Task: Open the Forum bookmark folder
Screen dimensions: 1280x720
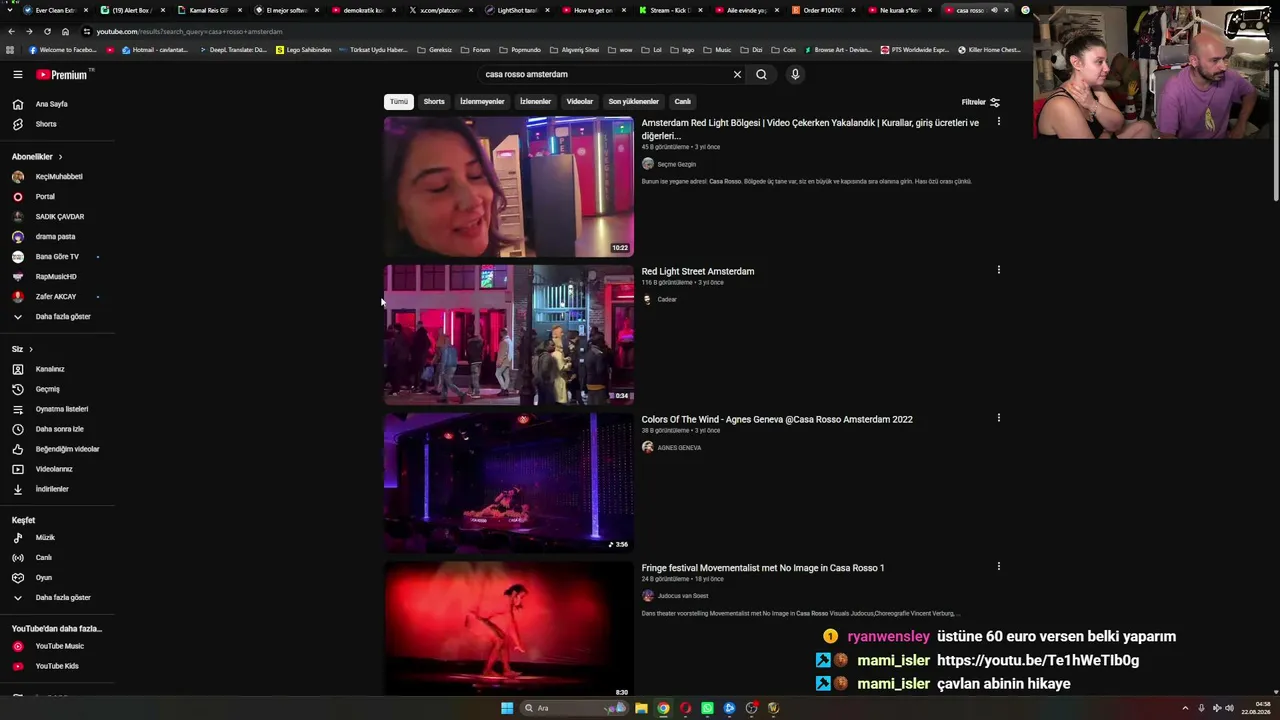Action: click(476, 50)
